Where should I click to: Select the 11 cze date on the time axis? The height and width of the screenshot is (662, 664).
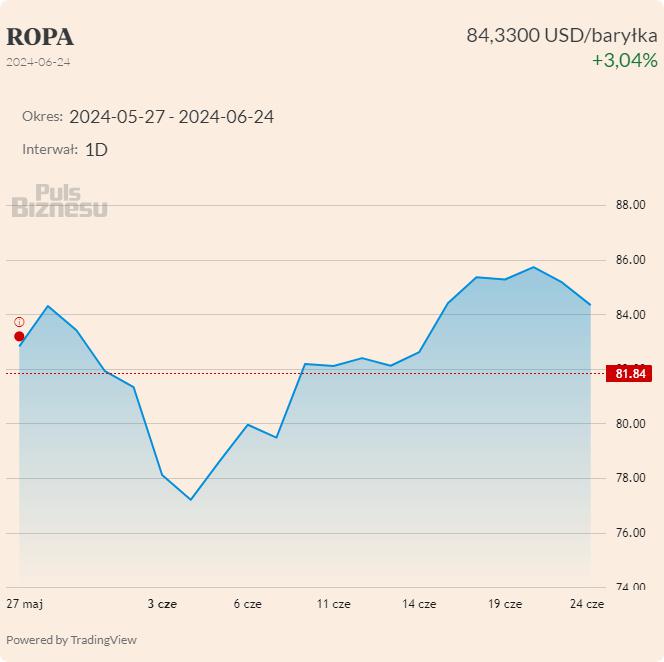click(334, 604)
